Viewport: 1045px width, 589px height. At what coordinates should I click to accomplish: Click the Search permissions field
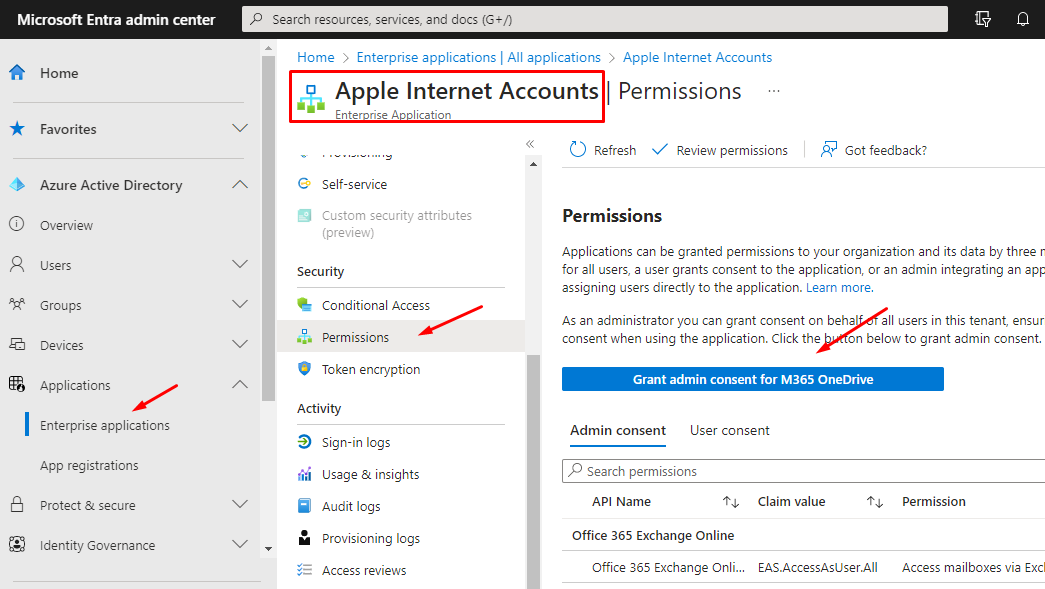click(800, 471)
